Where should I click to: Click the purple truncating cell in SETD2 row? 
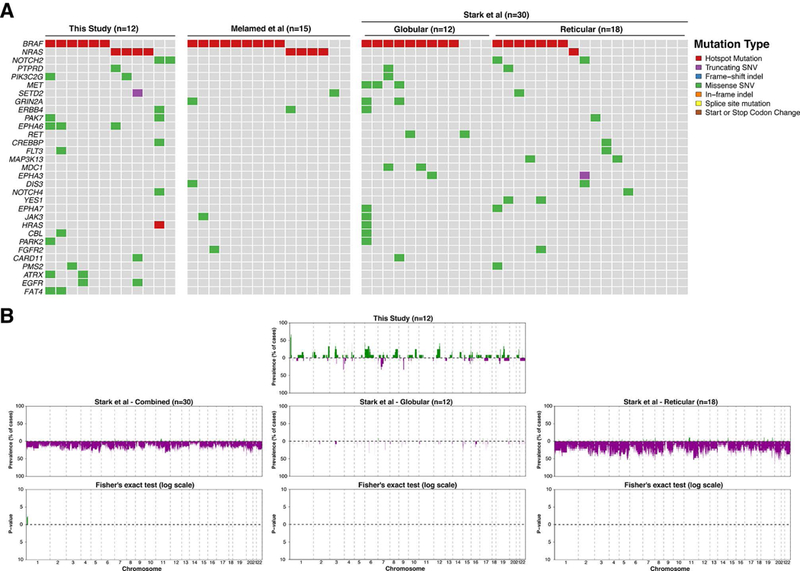coord(137,93)
